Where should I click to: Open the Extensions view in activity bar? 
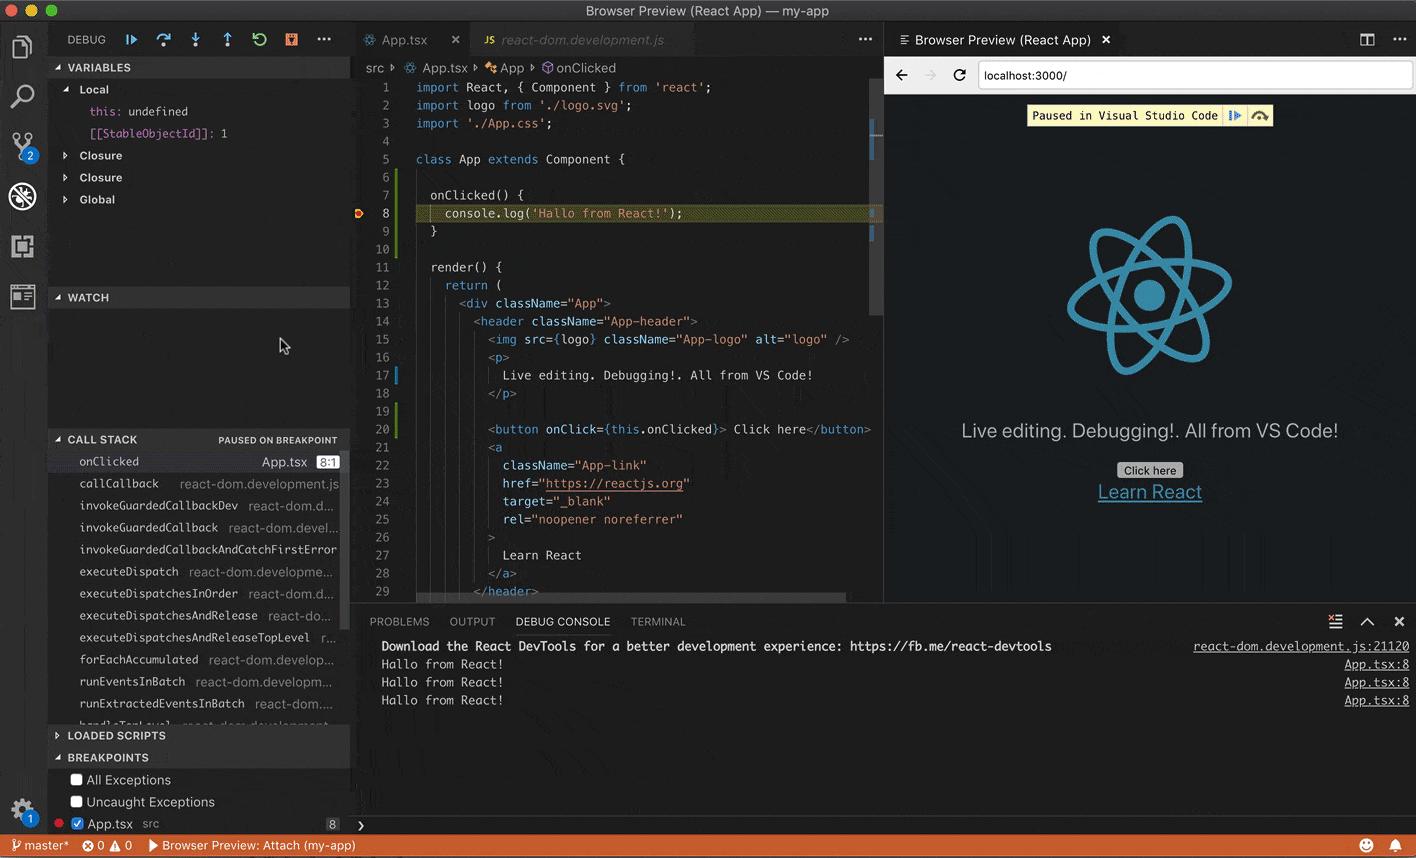coord(22,246)
